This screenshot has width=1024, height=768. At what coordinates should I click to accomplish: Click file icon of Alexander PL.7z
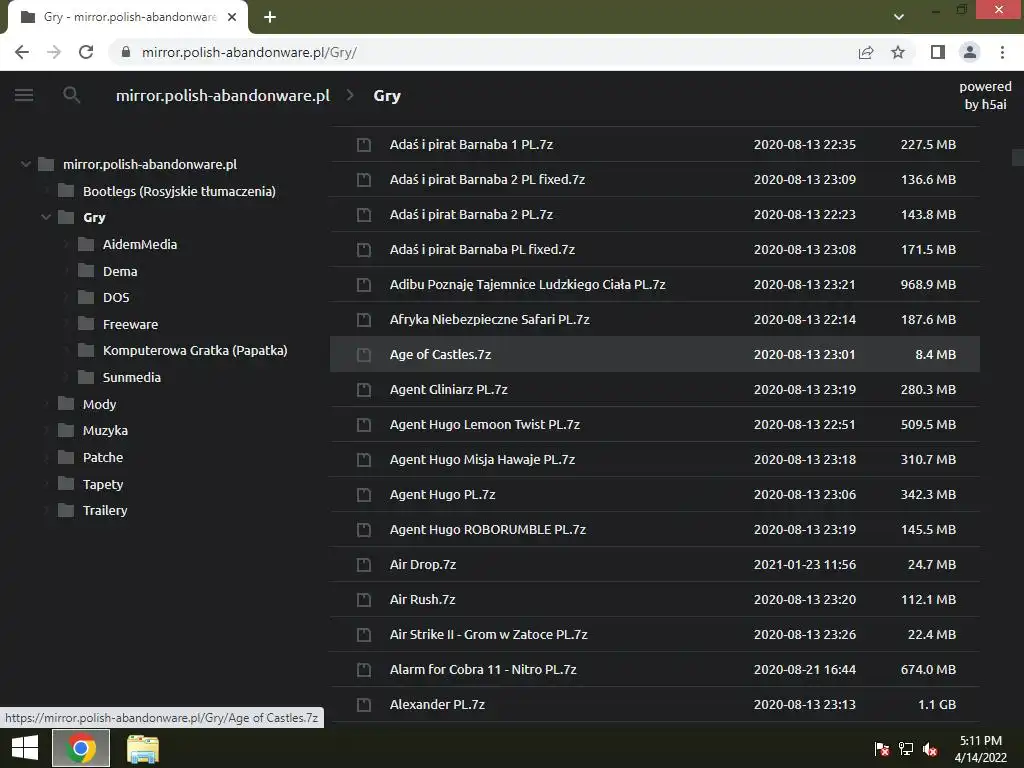pyautogui.click(x=364, y=705)
